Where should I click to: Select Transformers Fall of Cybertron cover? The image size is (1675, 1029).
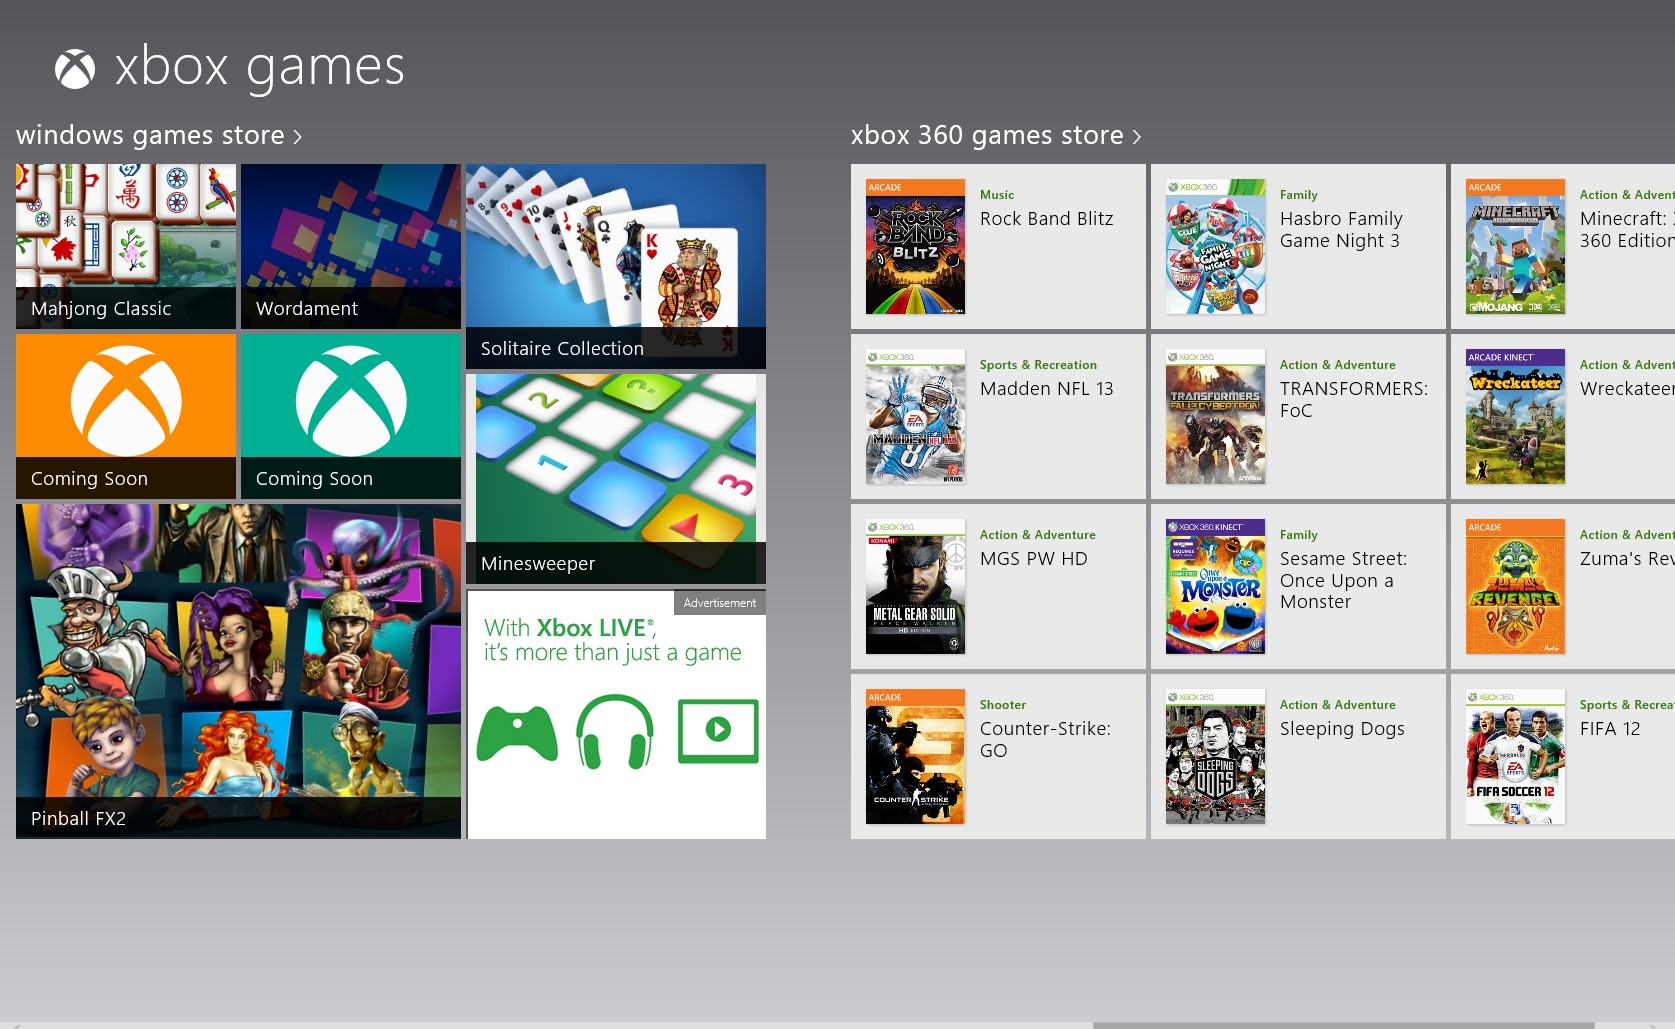click(x=1215, y=416)
